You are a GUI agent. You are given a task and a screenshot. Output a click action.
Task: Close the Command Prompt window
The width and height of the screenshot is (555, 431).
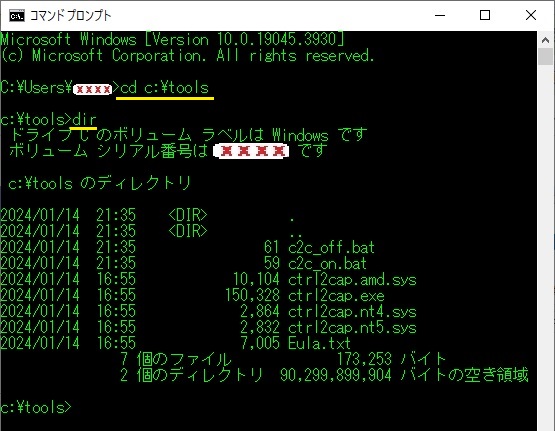tap(531, 16)
